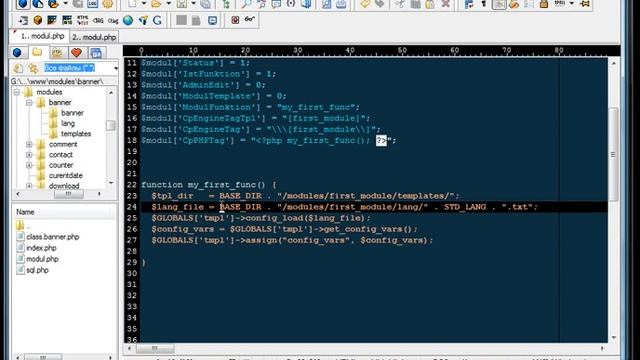Image resolution: width=640 pixels, height=360 pixels.
Task: Click the folder tree vertical scrollbar thumb
Action: click(x=111, y=125)
